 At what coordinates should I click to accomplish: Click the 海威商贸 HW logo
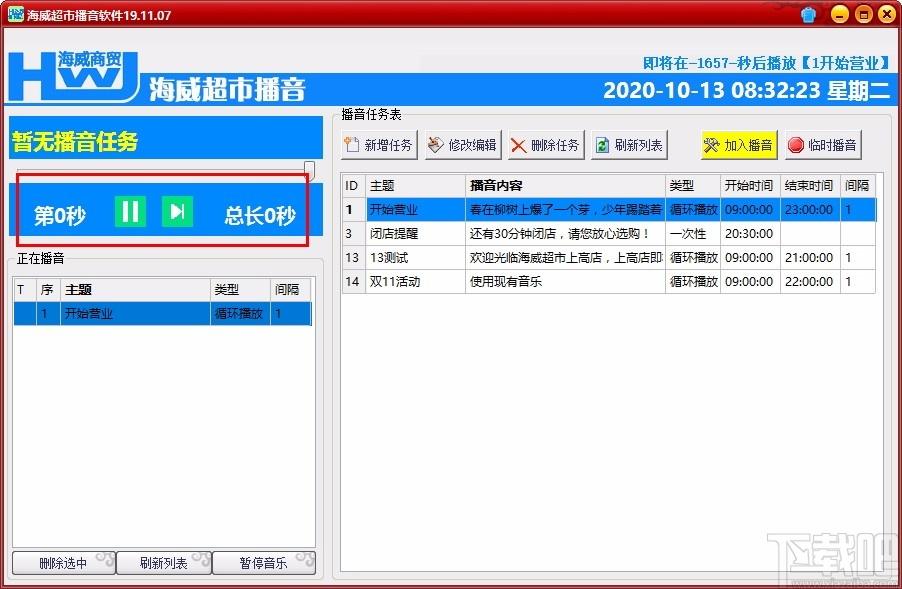(74, 77)
